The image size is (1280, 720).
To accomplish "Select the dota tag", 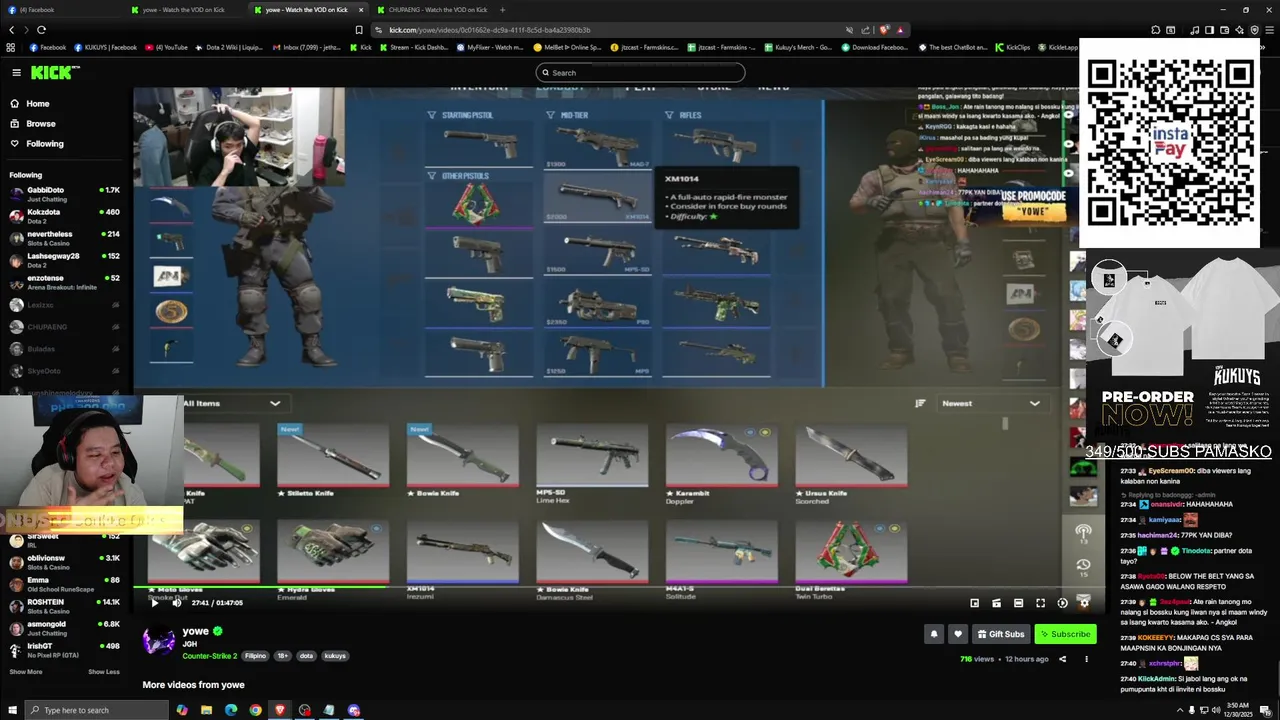I will point(306,656).
